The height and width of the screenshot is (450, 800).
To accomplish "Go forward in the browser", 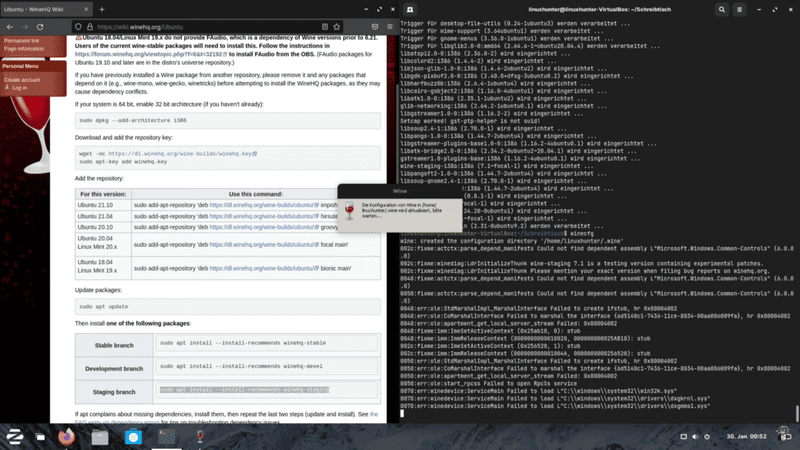I will (x=25, y=27).
